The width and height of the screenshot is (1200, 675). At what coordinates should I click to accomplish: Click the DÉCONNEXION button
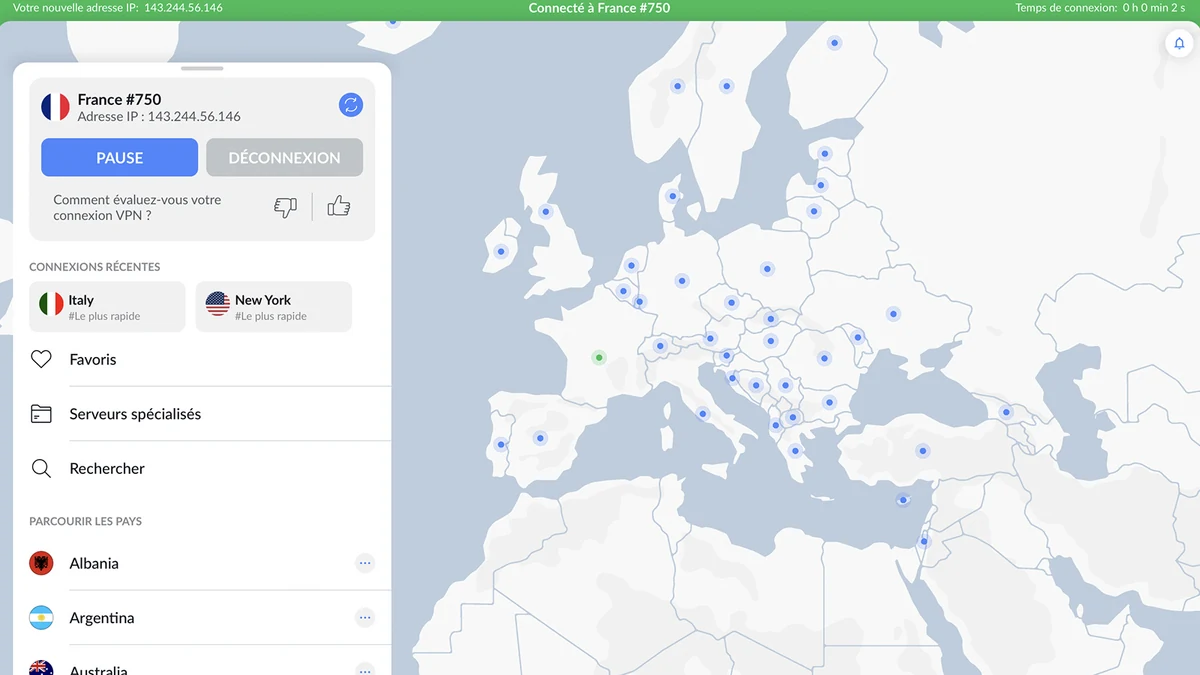tap(284, 158)
